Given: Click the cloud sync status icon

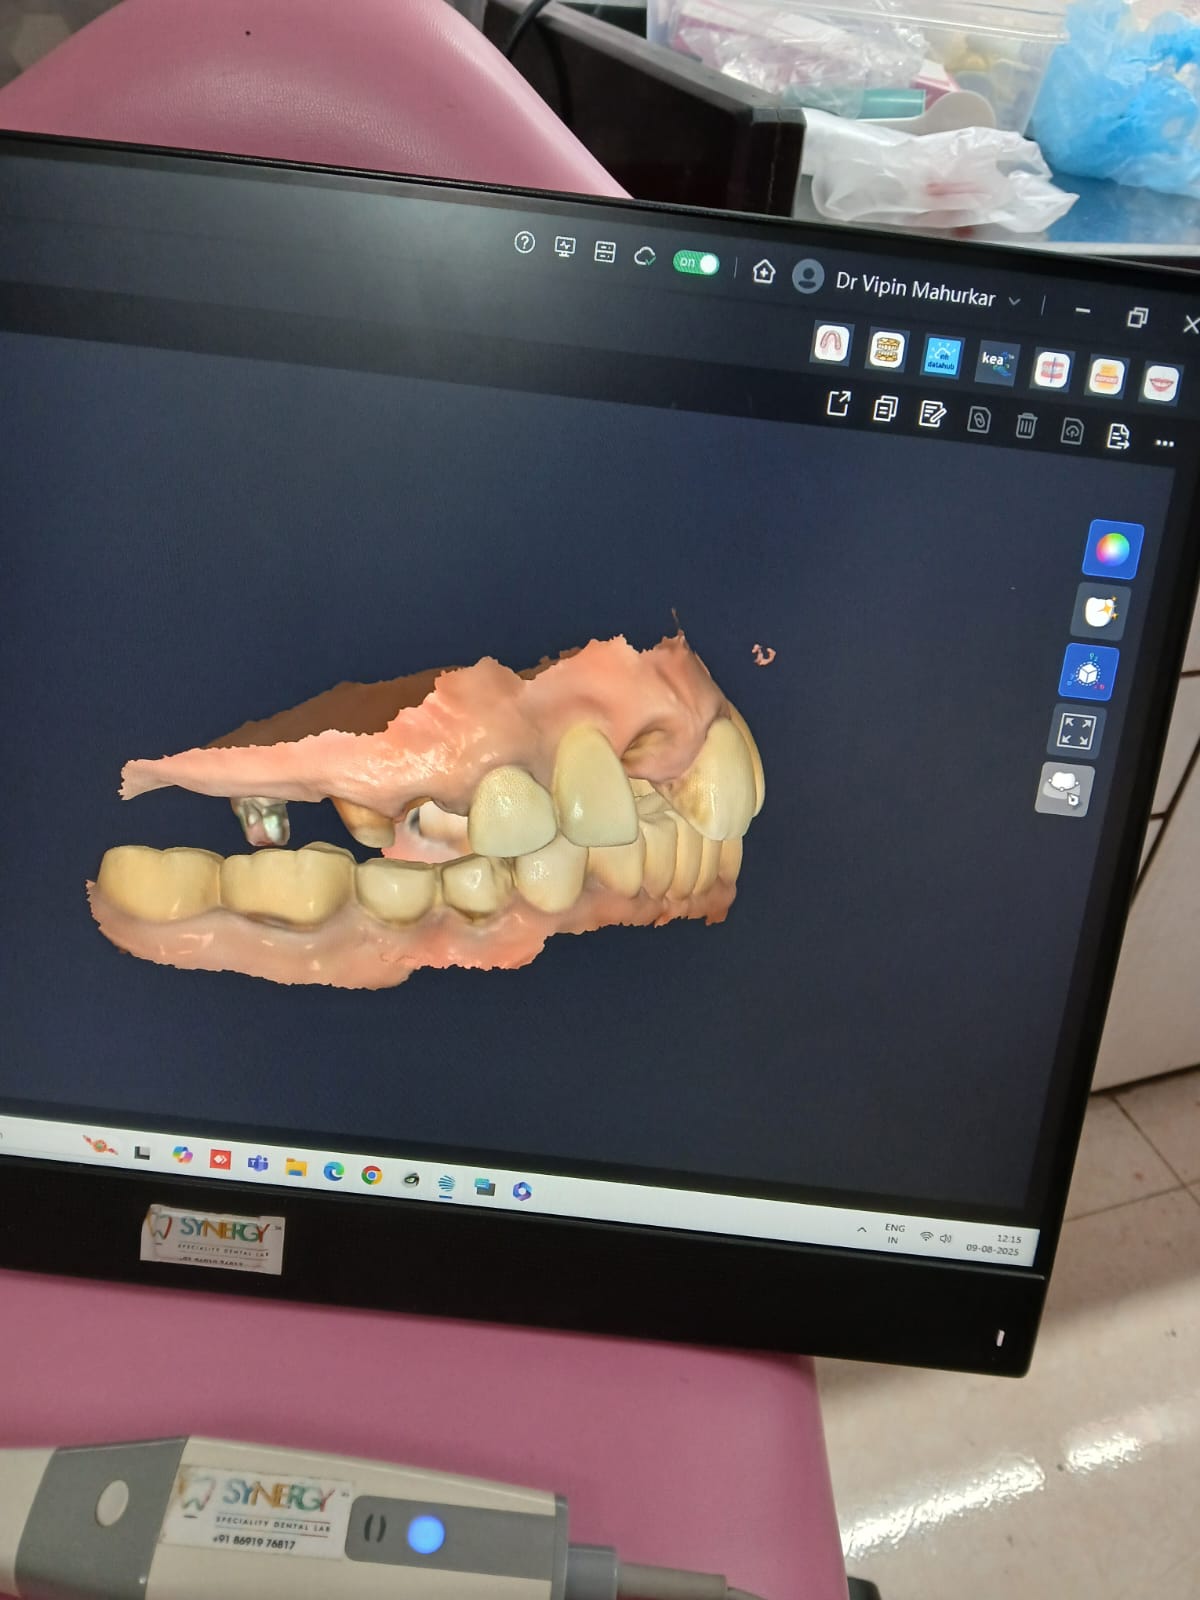Looking at the screenshot, I should [x=645, y=256].
